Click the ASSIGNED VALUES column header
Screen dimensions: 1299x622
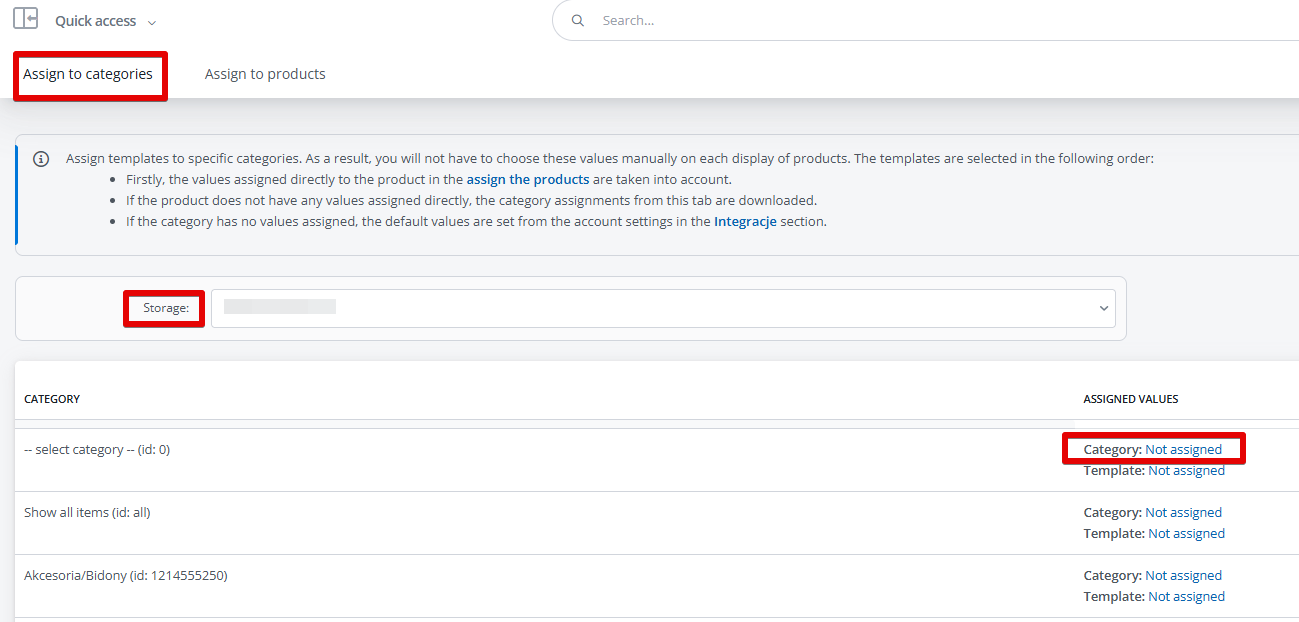(x=1130, y=399)
